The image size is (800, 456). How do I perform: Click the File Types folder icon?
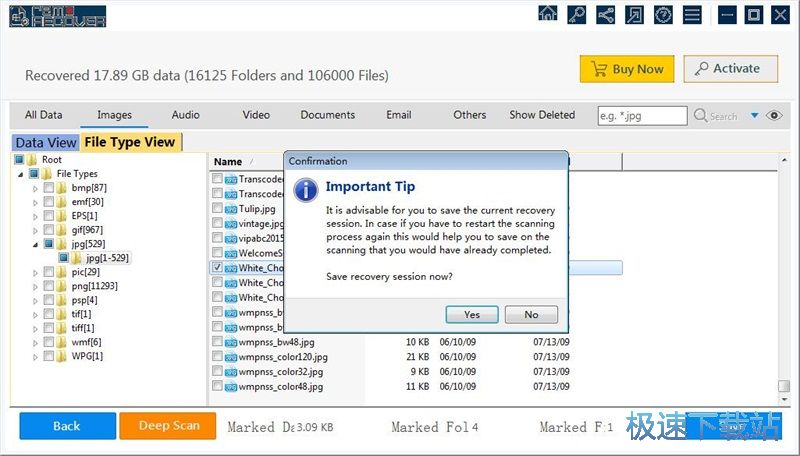point(47,174)
